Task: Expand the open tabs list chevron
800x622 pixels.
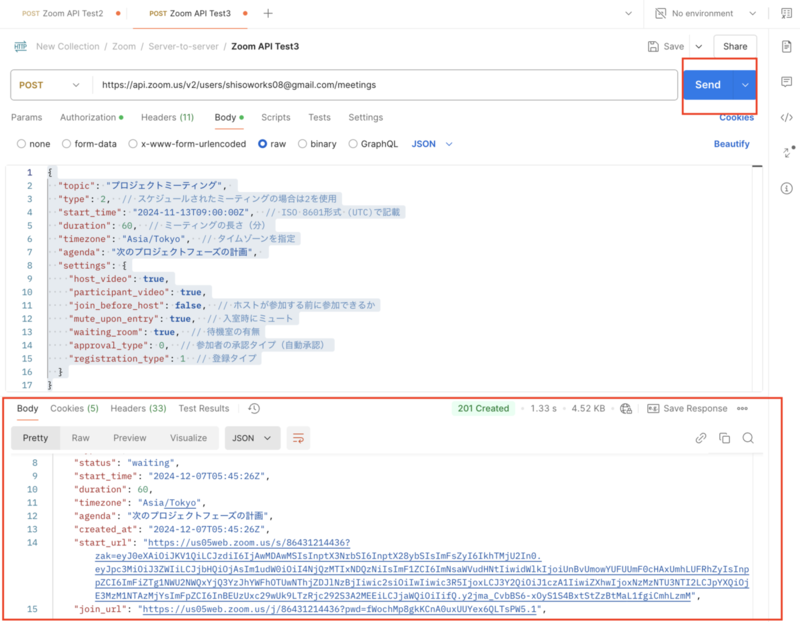Action: [x=629, y=13]
